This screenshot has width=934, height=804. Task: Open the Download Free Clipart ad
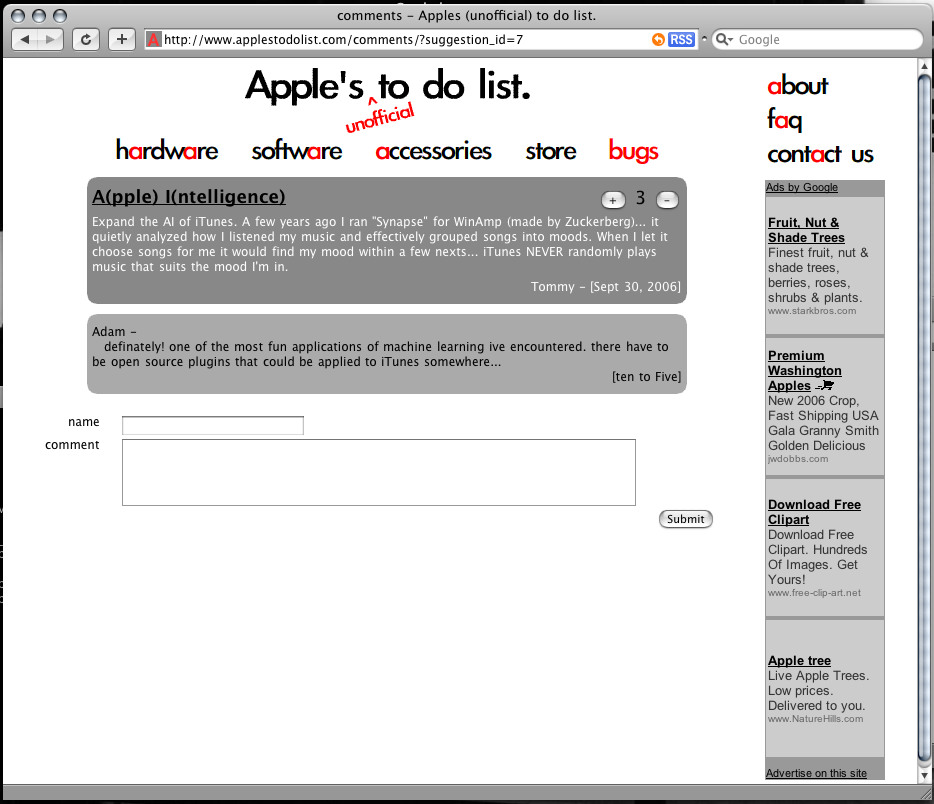(x=814, y=512)
